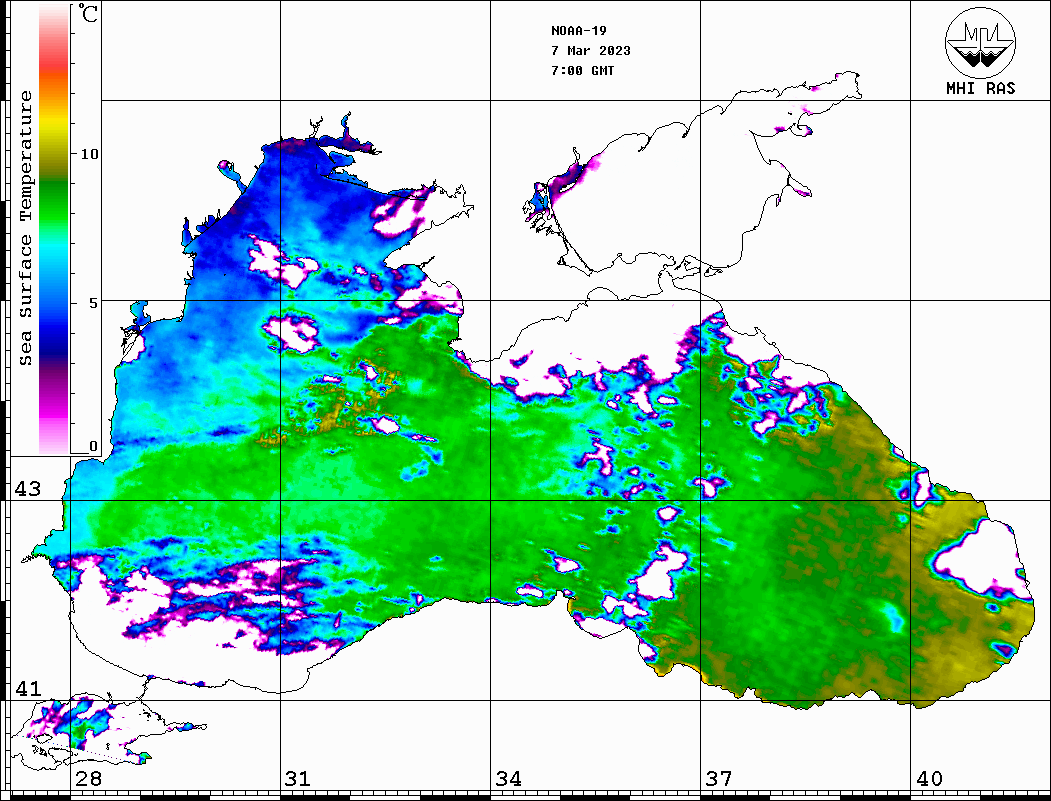Click the Sea Surface Temperature axis title
Screen dimensions: 1051x801
(x=25, y=228)
